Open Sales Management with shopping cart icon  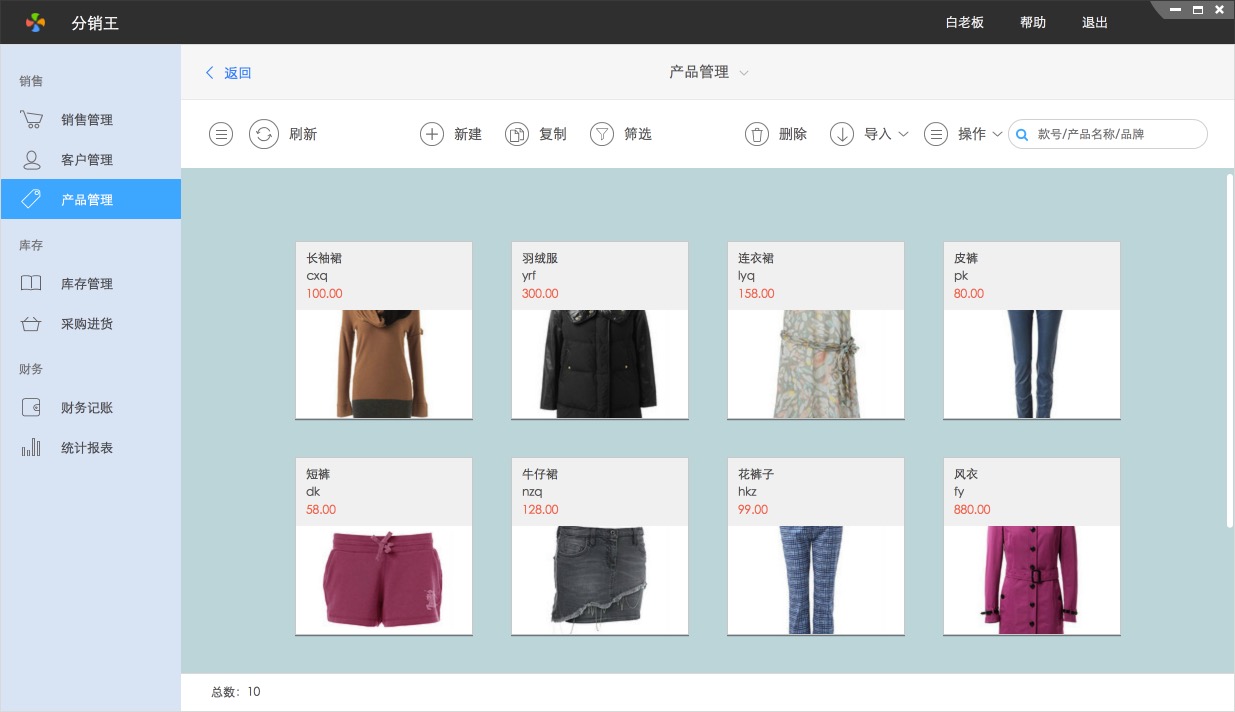coord(32,120)
